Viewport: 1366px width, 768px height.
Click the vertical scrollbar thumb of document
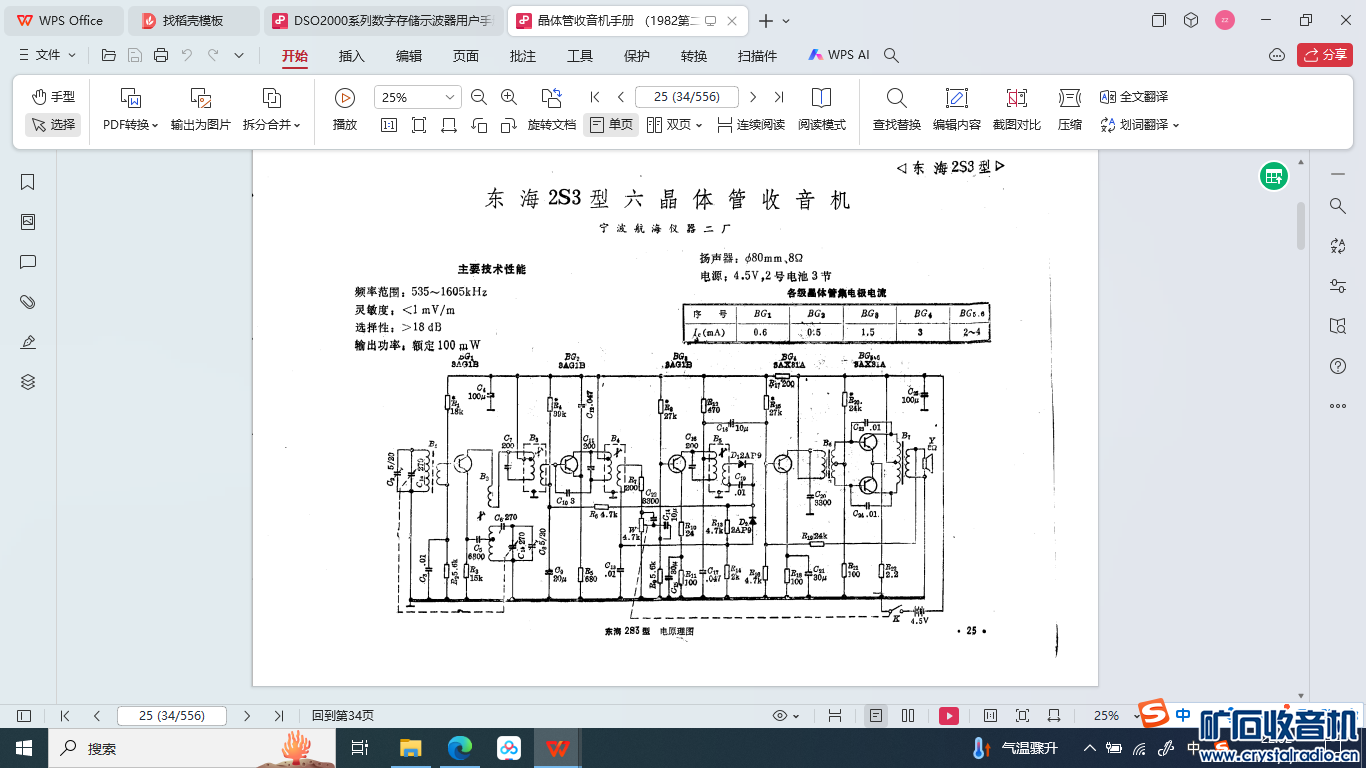pyautogui.click(x=1301, y=225)
